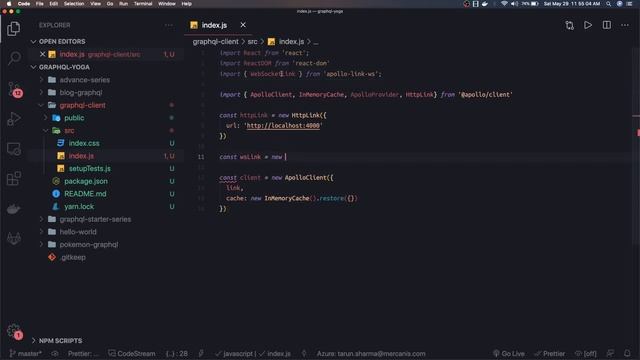
Task: Open index.css in the file tree
Action: (x=84, y=143)
